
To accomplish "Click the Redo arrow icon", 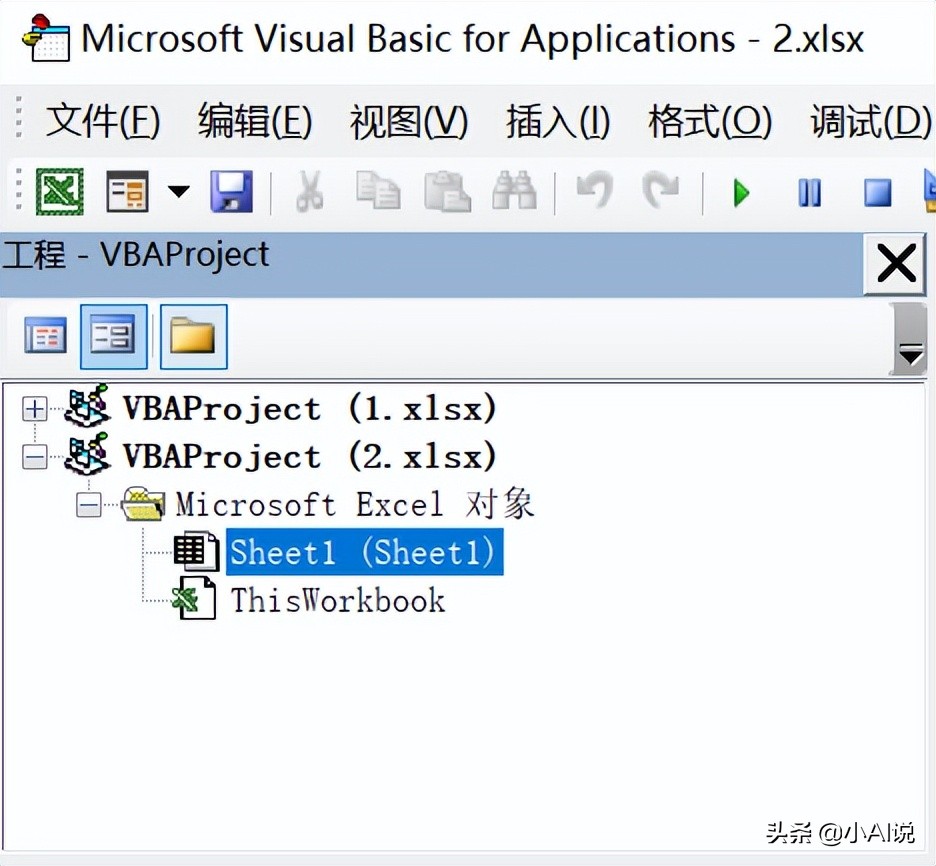I will [x=661, y=190].
